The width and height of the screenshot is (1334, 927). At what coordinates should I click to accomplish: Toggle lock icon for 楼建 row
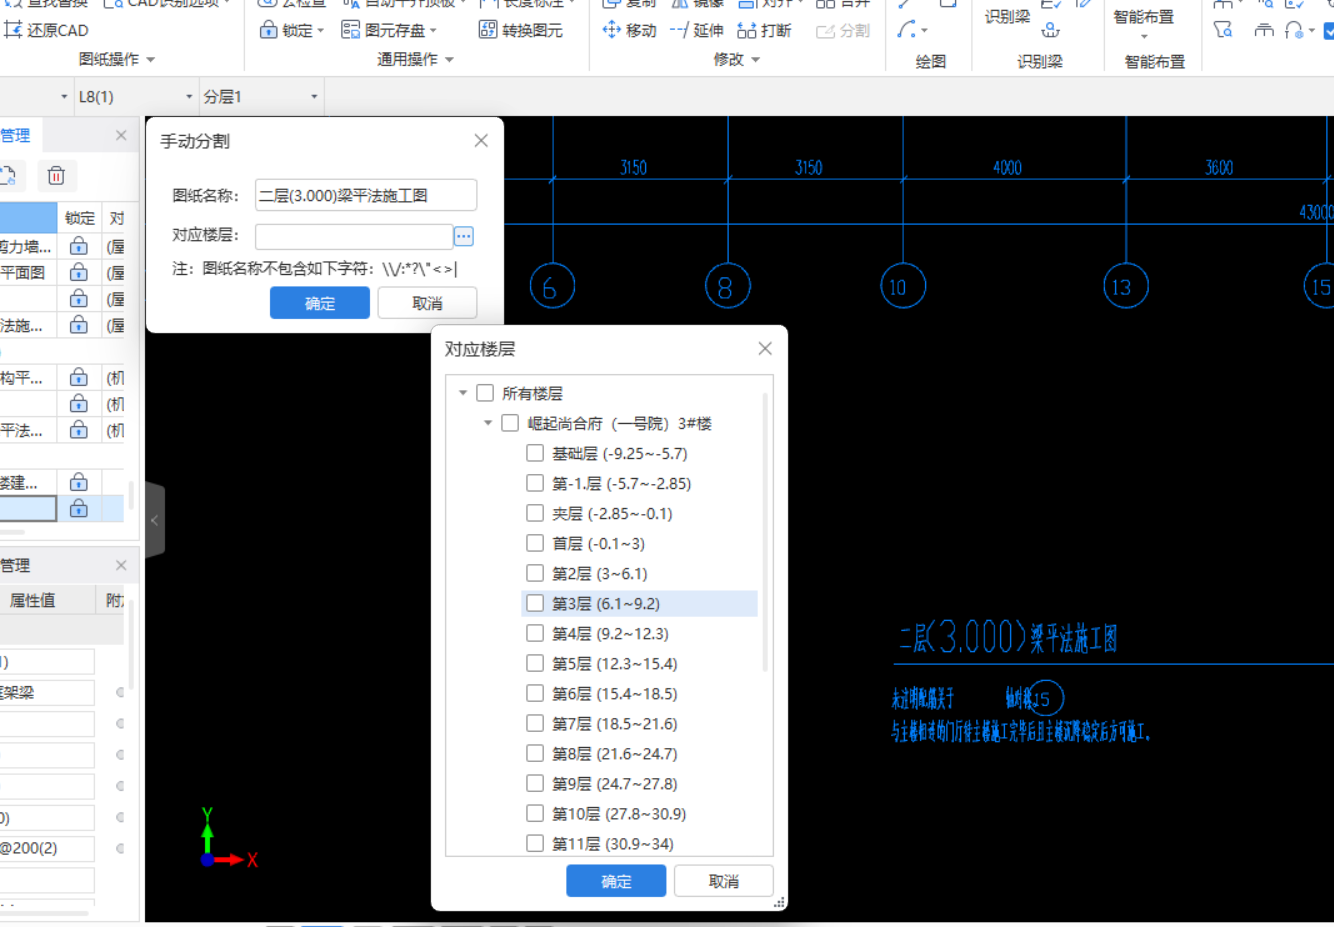pyautogui.click(x=78, y=483)
